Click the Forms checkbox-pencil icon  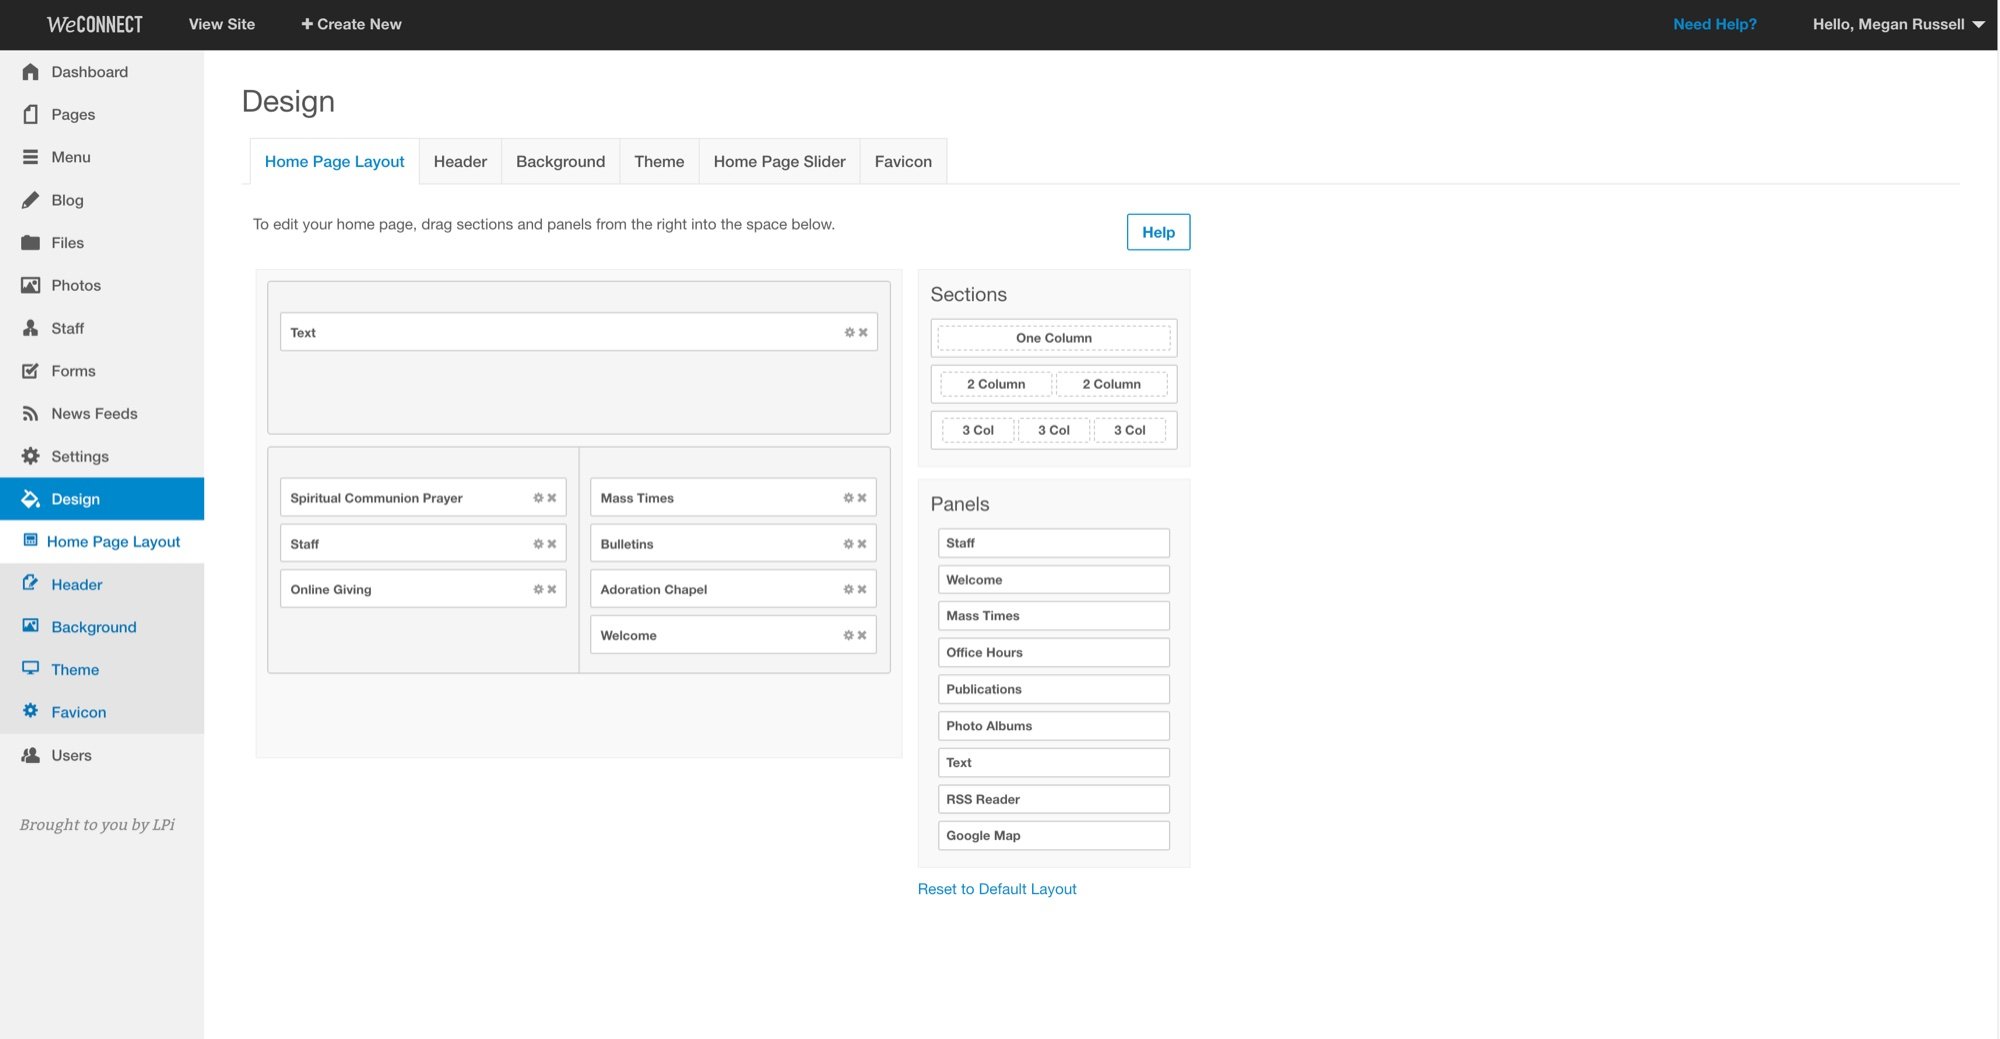coord(31,371)
